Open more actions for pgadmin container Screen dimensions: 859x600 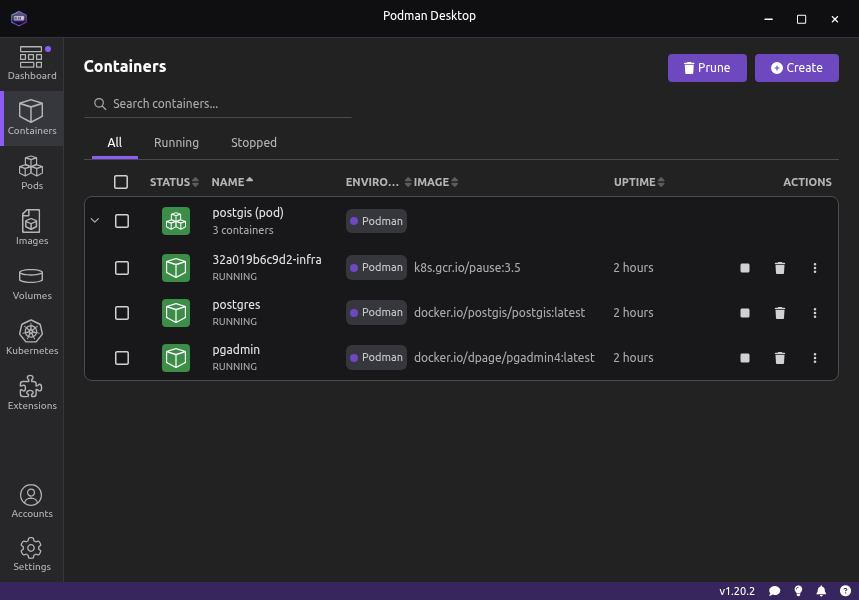[x=815, y=358]
